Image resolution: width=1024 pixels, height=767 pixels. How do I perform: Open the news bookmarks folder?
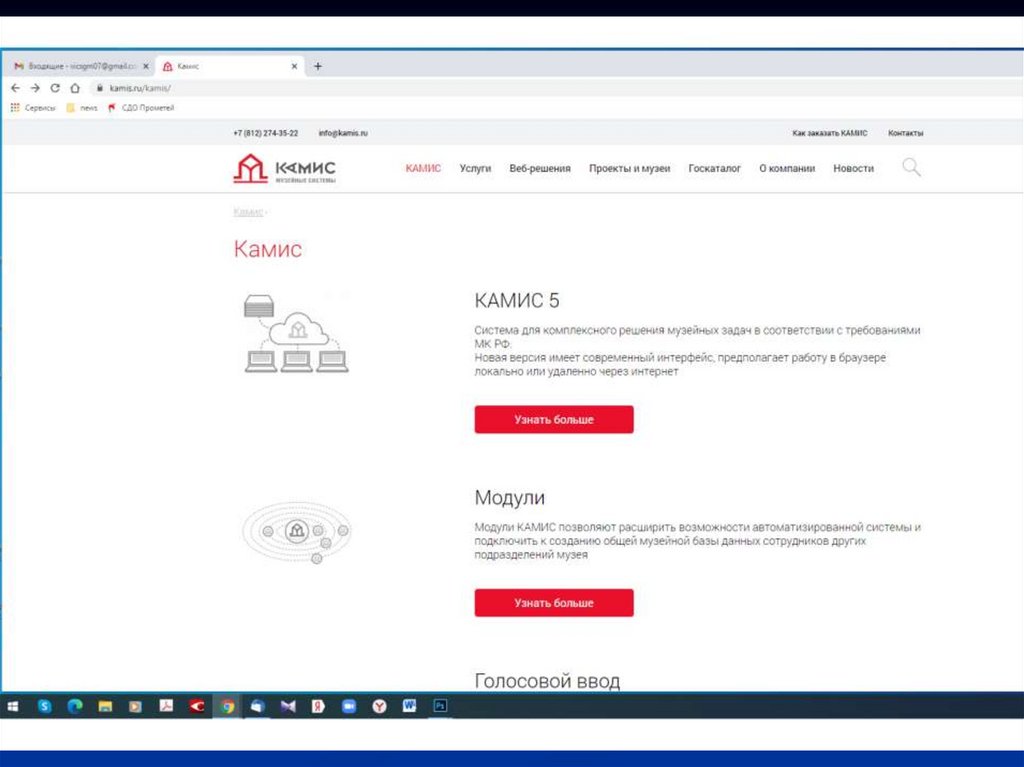tap(82, 108)
